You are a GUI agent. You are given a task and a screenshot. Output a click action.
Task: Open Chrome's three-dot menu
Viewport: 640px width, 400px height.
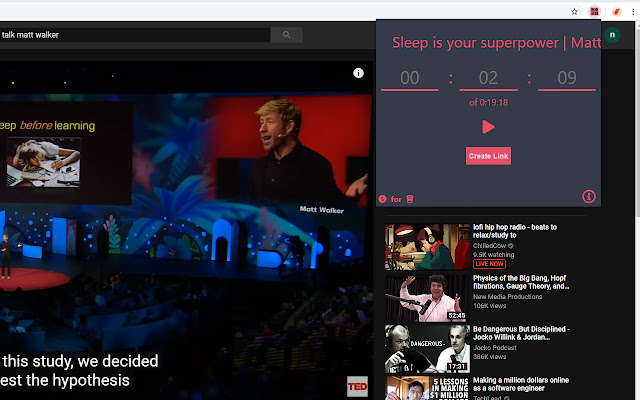tap(633, 11)
